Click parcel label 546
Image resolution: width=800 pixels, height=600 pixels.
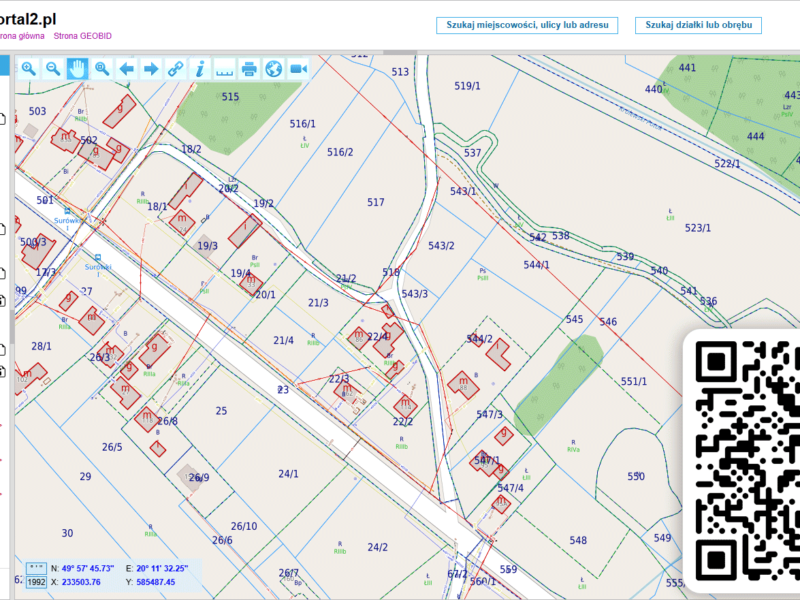(608, 322)
